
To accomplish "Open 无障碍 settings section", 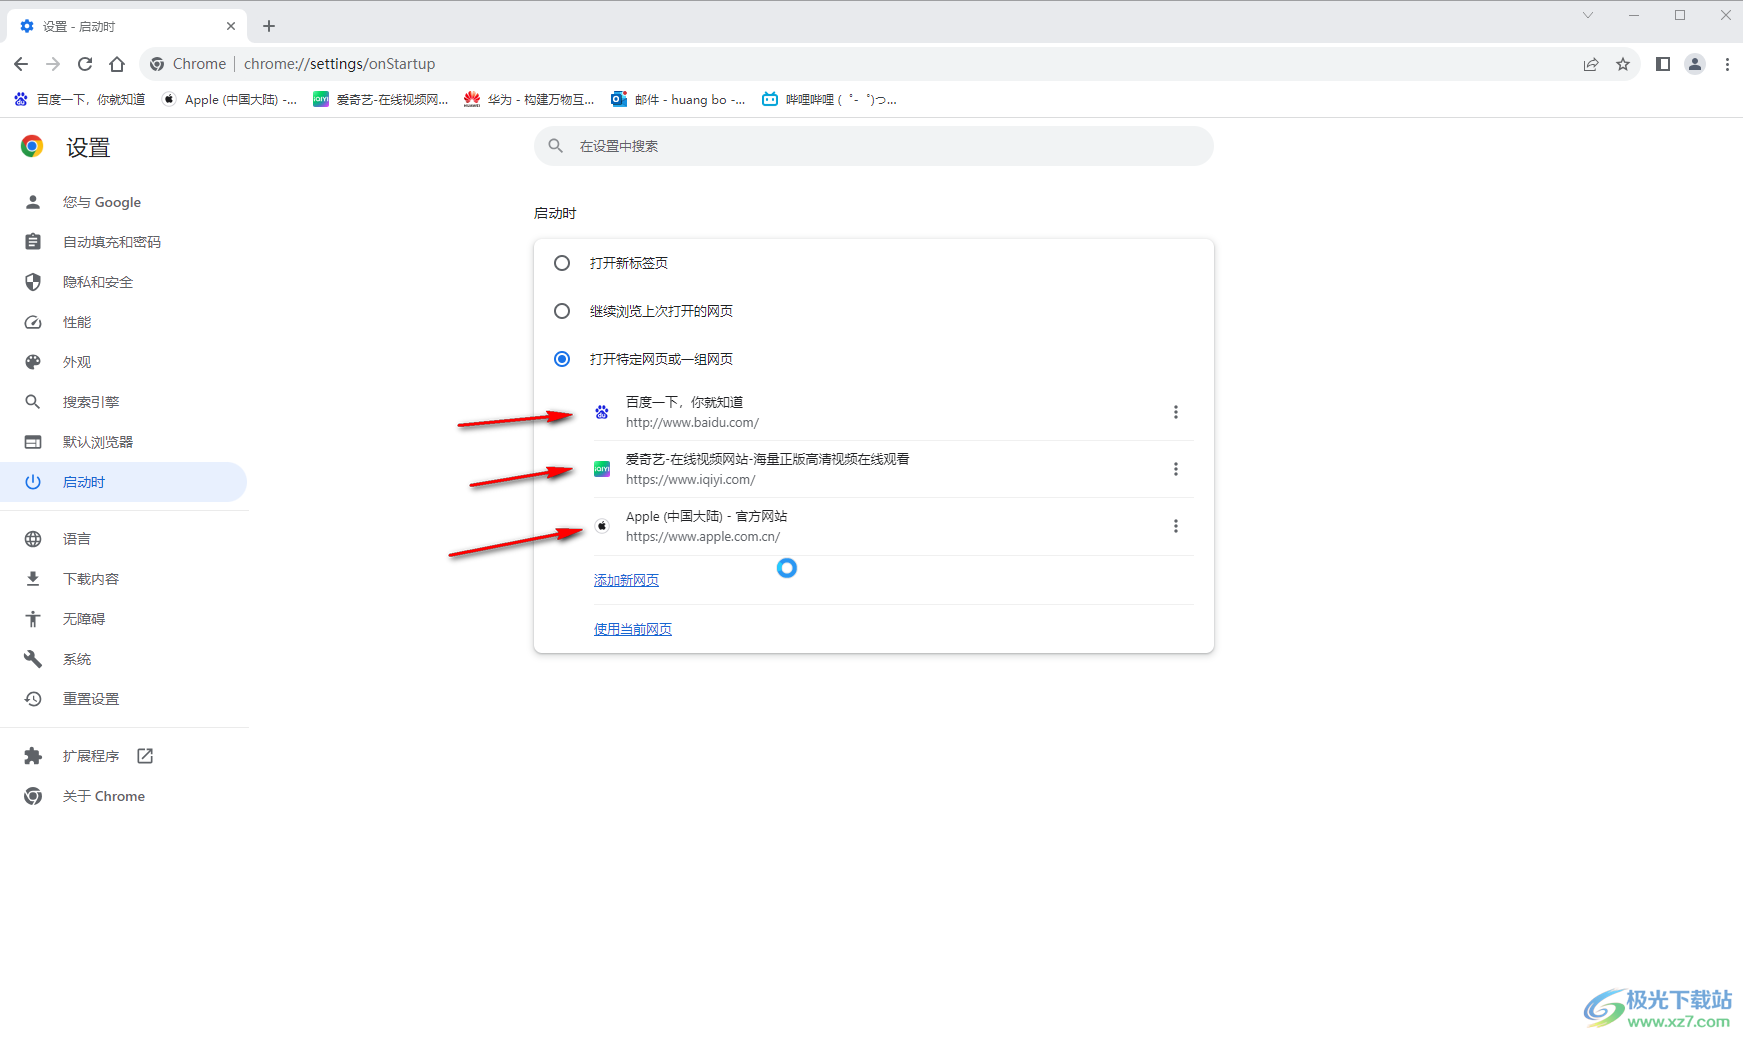I will pos(83,619).
